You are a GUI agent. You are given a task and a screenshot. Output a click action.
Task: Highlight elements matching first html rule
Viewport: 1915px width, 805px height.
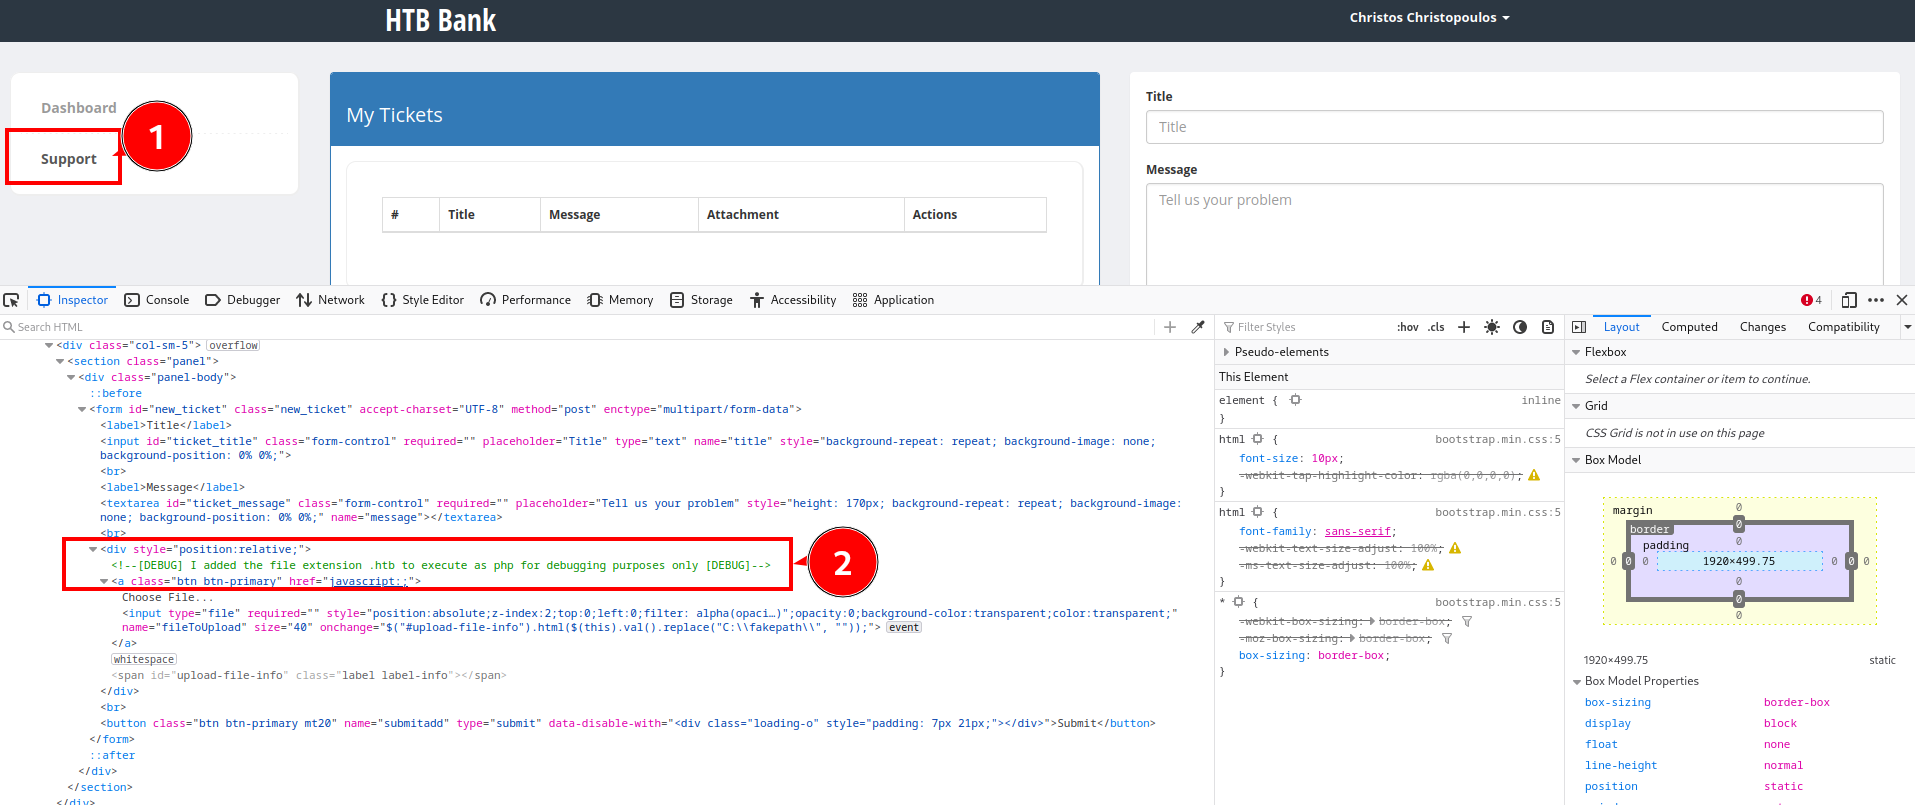pos(1258,439)
